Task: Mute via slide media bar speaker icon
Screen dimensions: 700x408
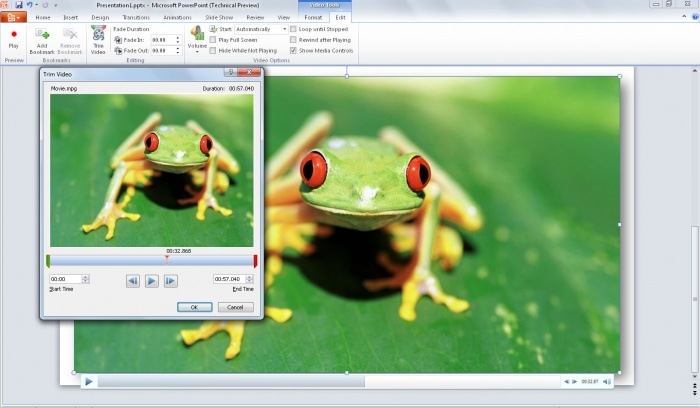Action: tap(607, 382)
